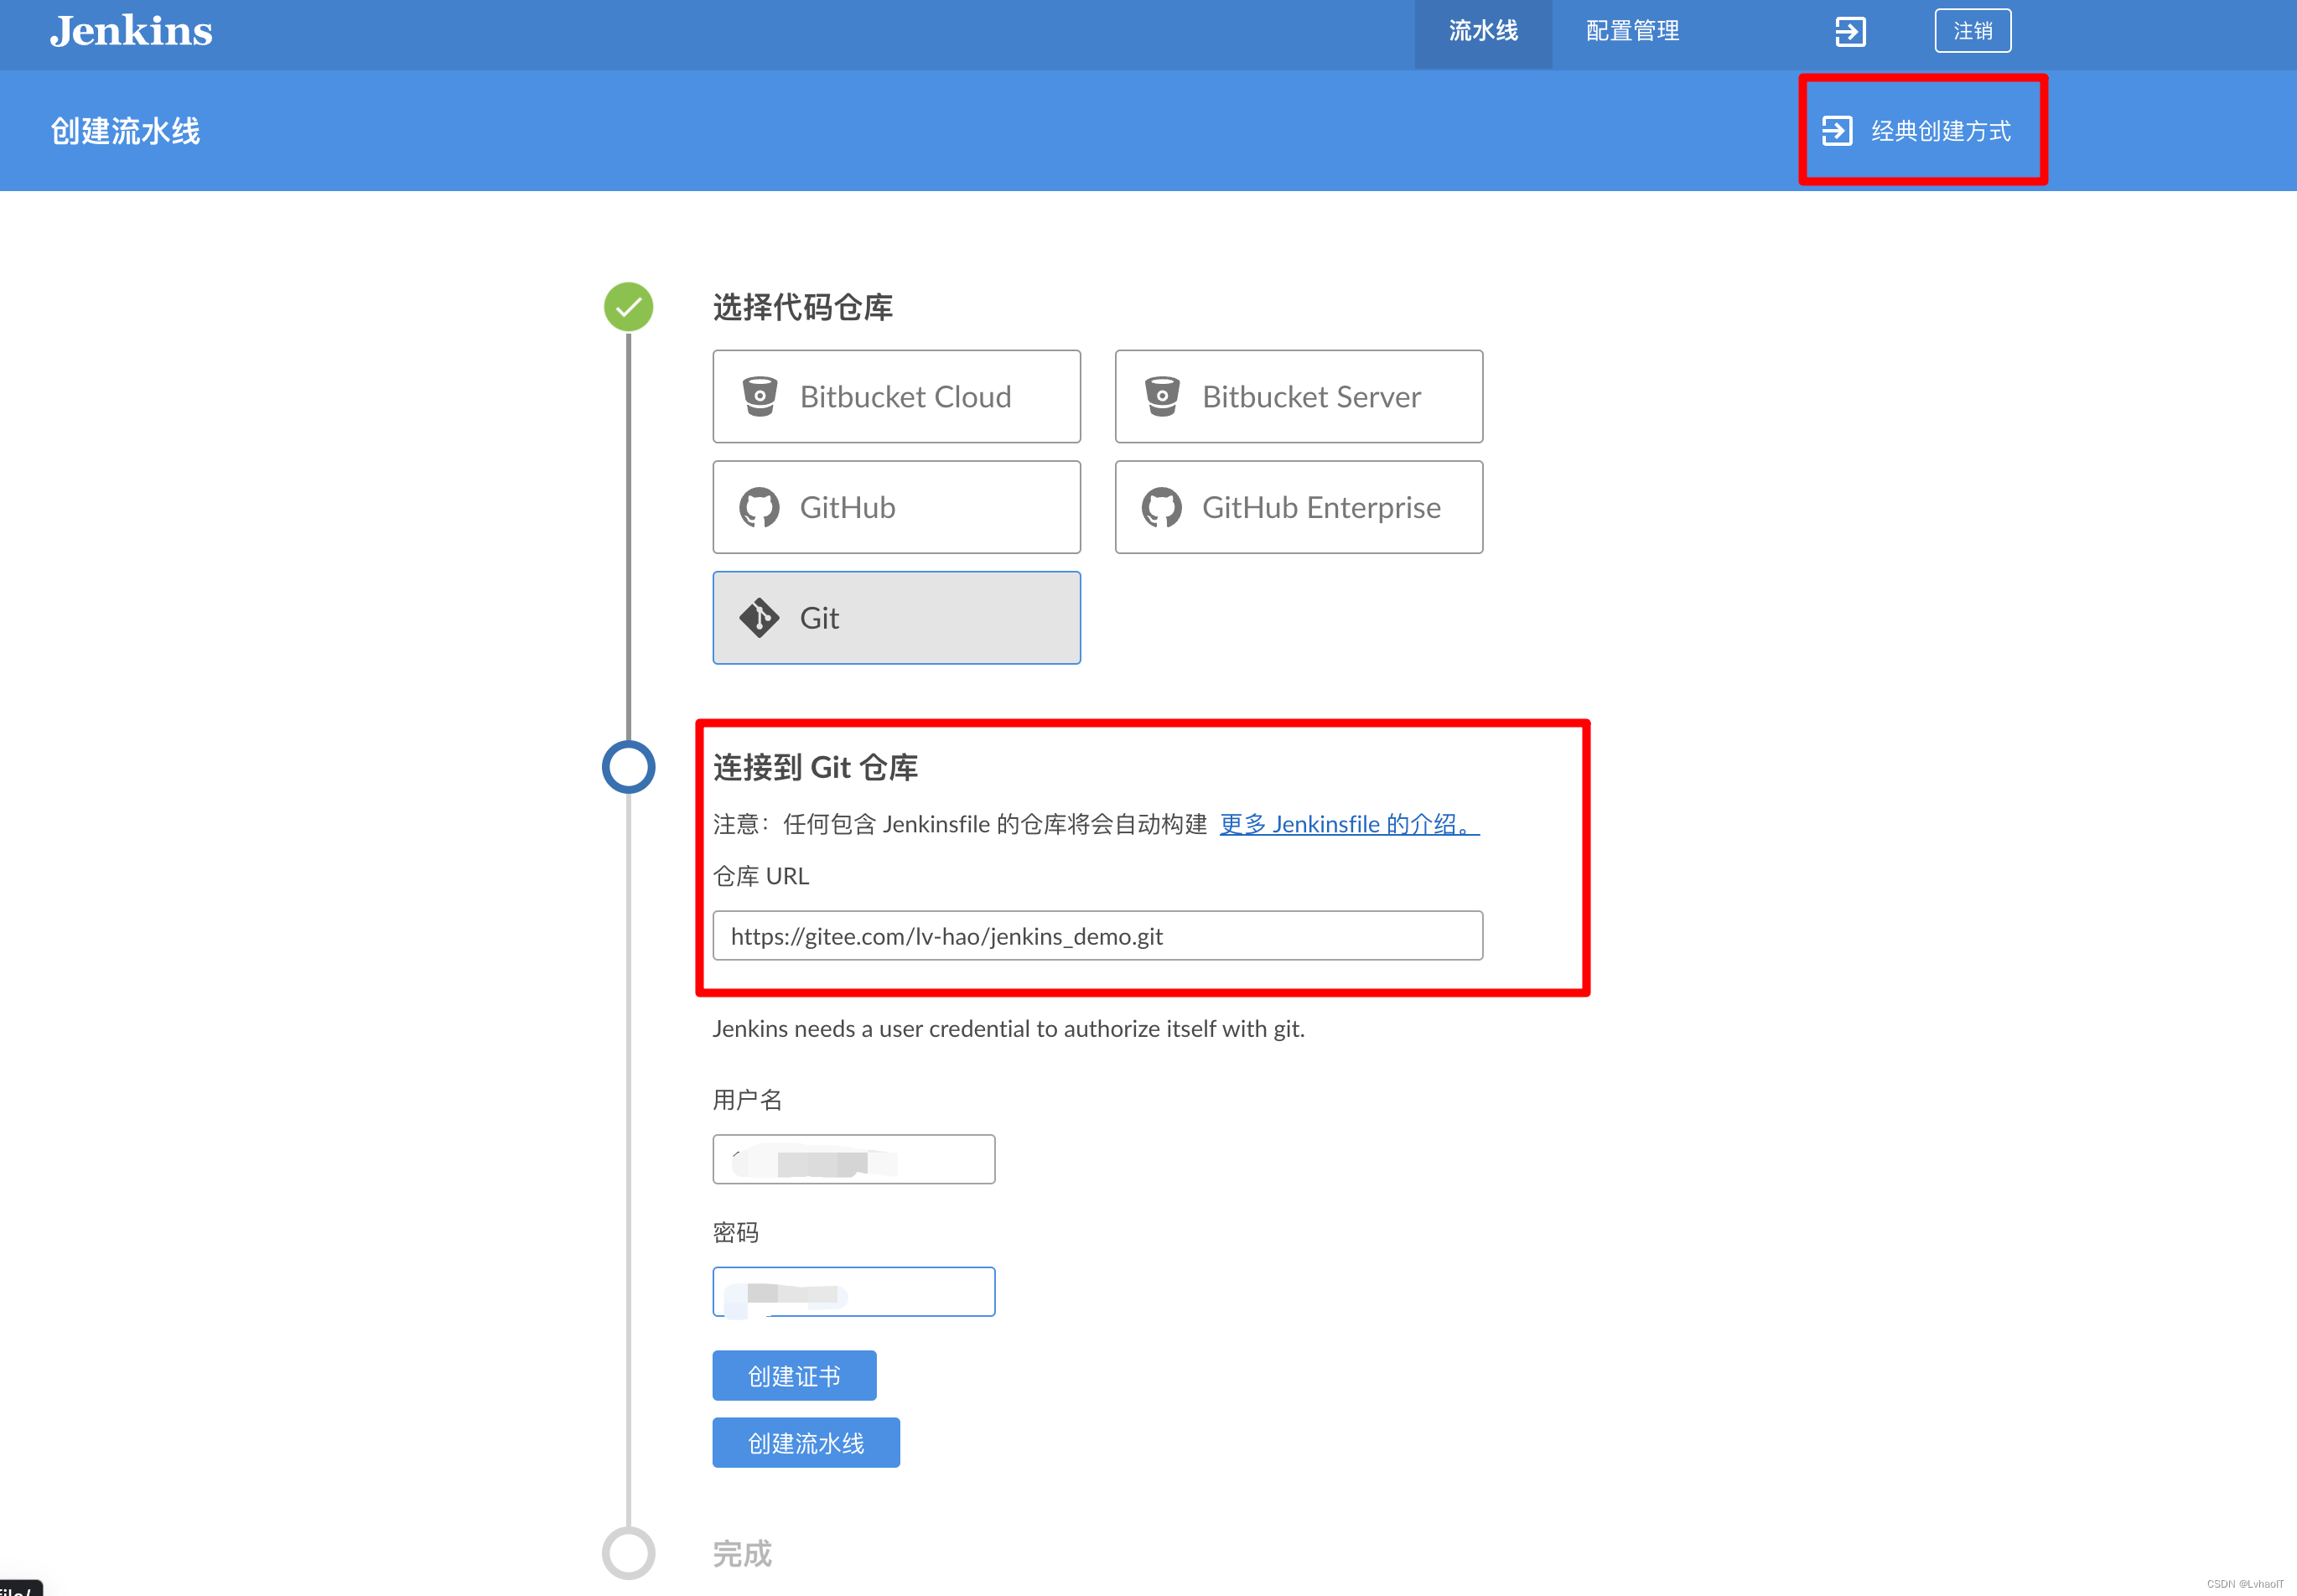The width and height of the screenshot is (2297, 1596).
Task: Click the blue current-step circle indicator
Action: (x=628, y=767)
